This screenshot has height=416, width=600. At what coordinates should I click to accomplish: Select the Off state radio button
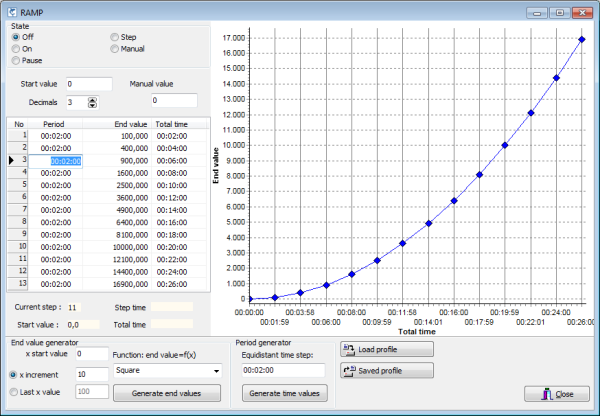(x=15, y=37)
